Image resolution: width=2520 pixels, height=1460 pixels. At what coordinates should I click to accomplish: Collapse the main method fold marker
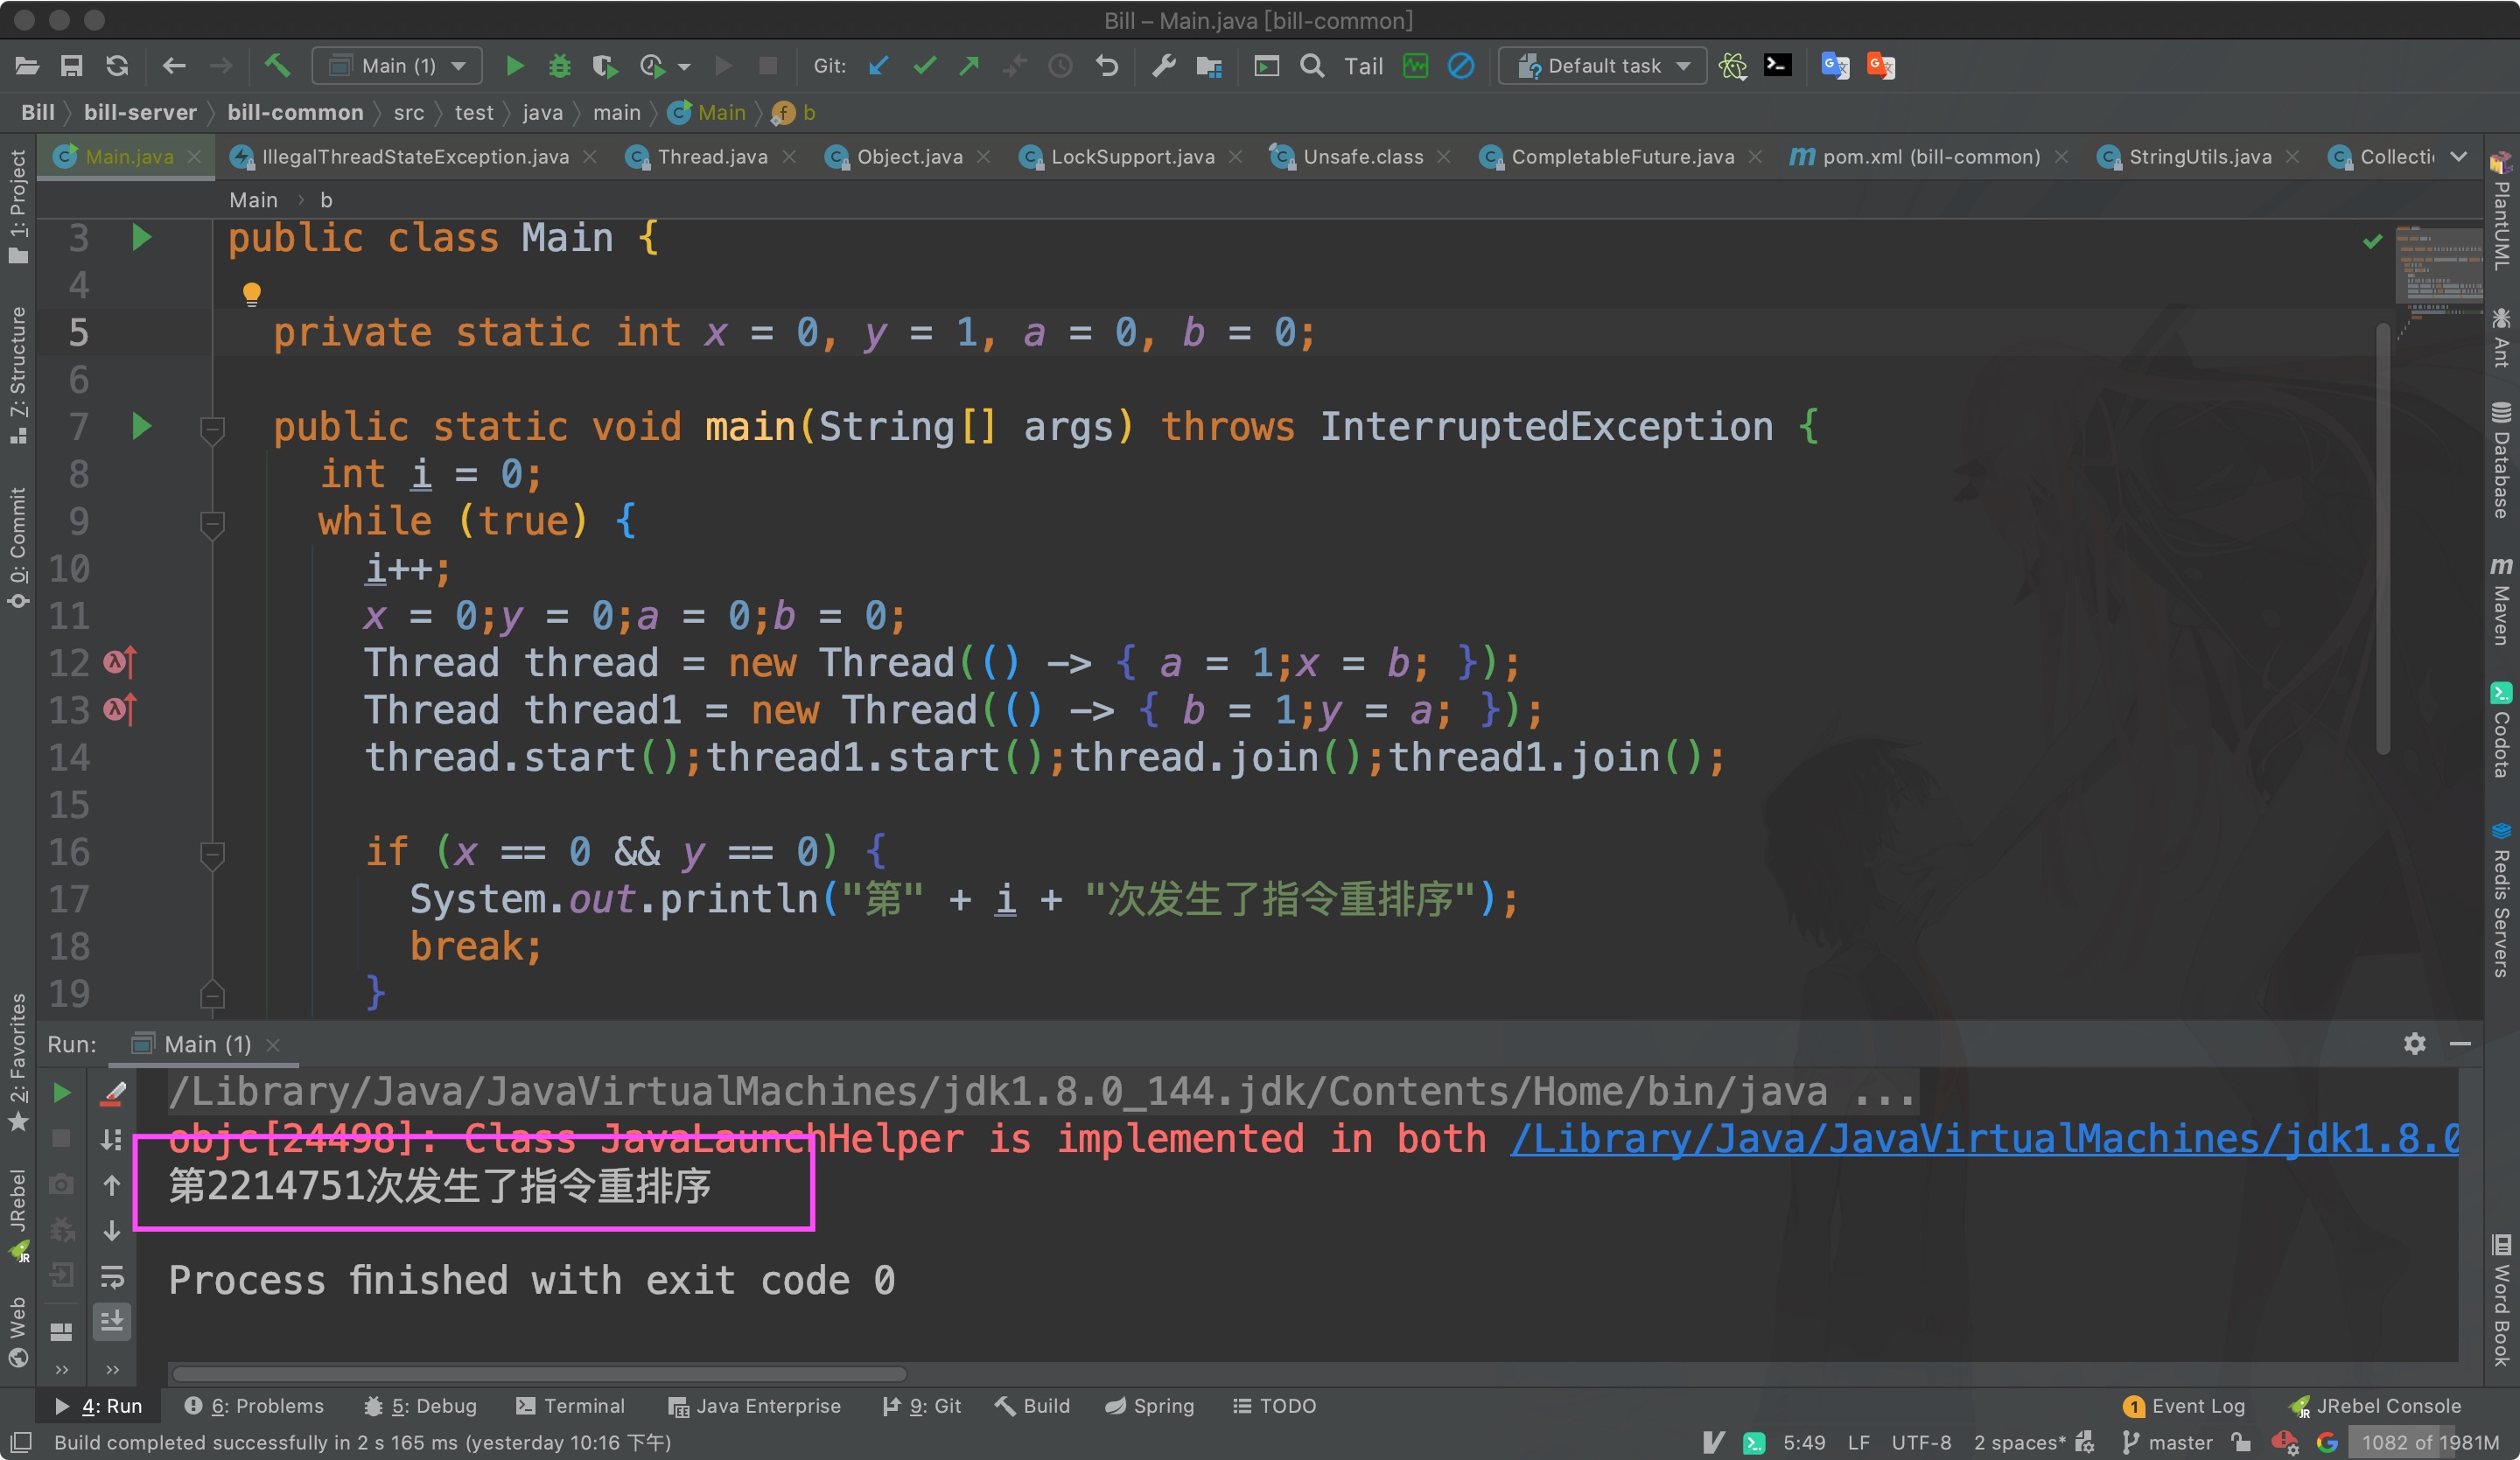(212, 429)
